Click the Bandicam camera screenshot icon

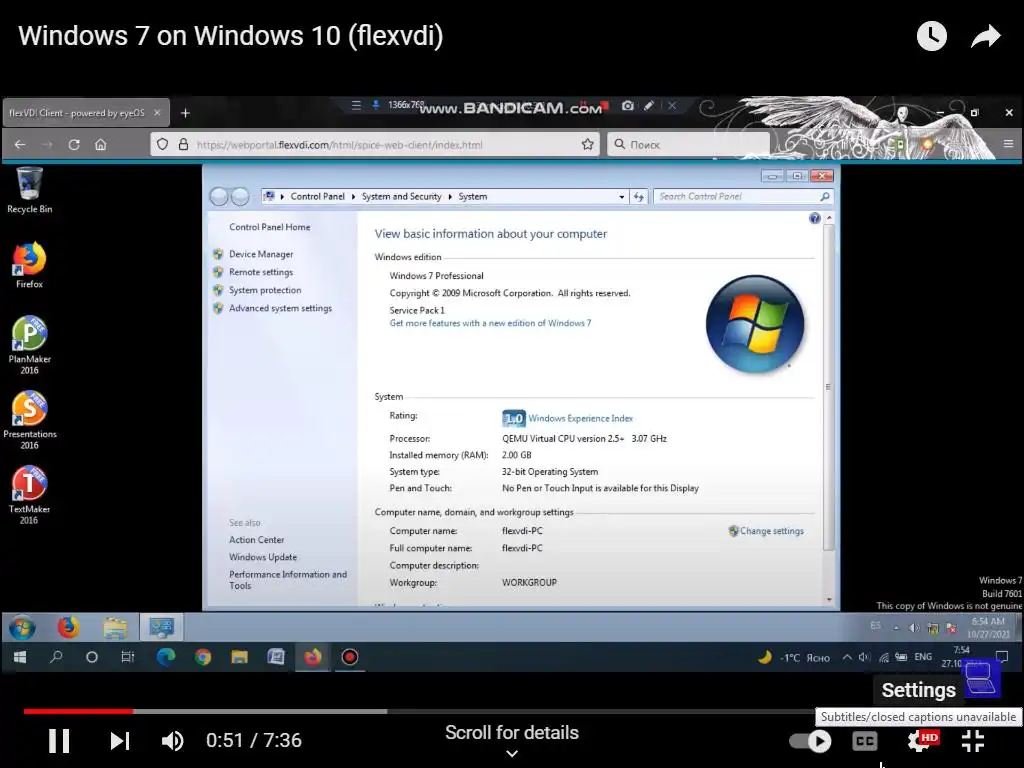628,105
